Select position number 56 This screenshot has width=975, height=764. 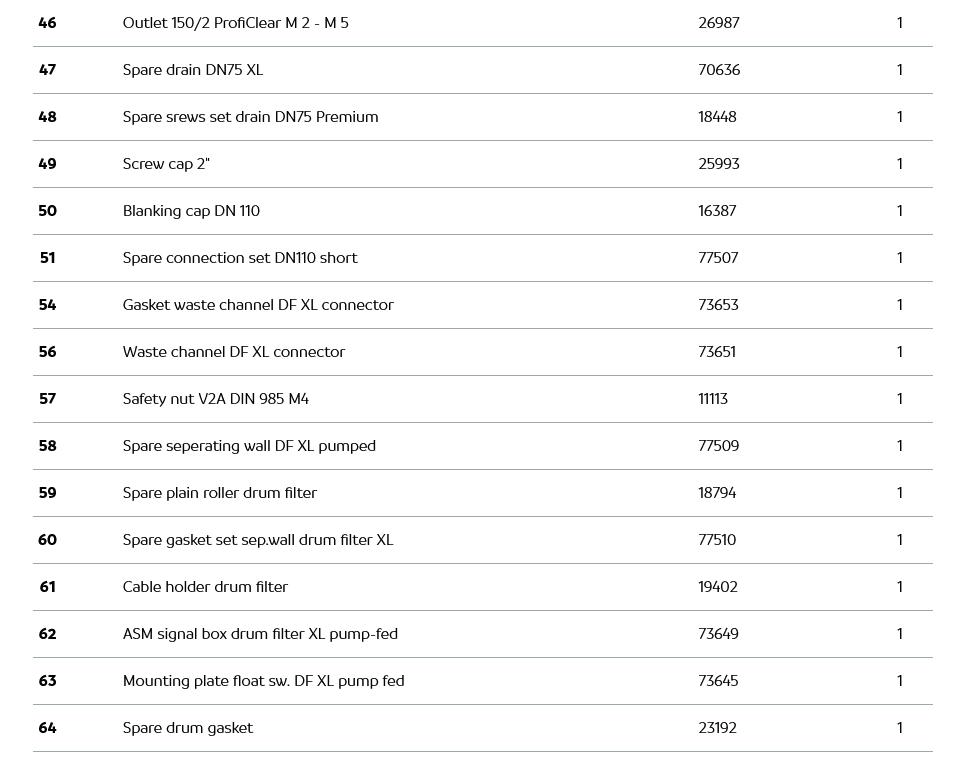click(x=47, y=352)
